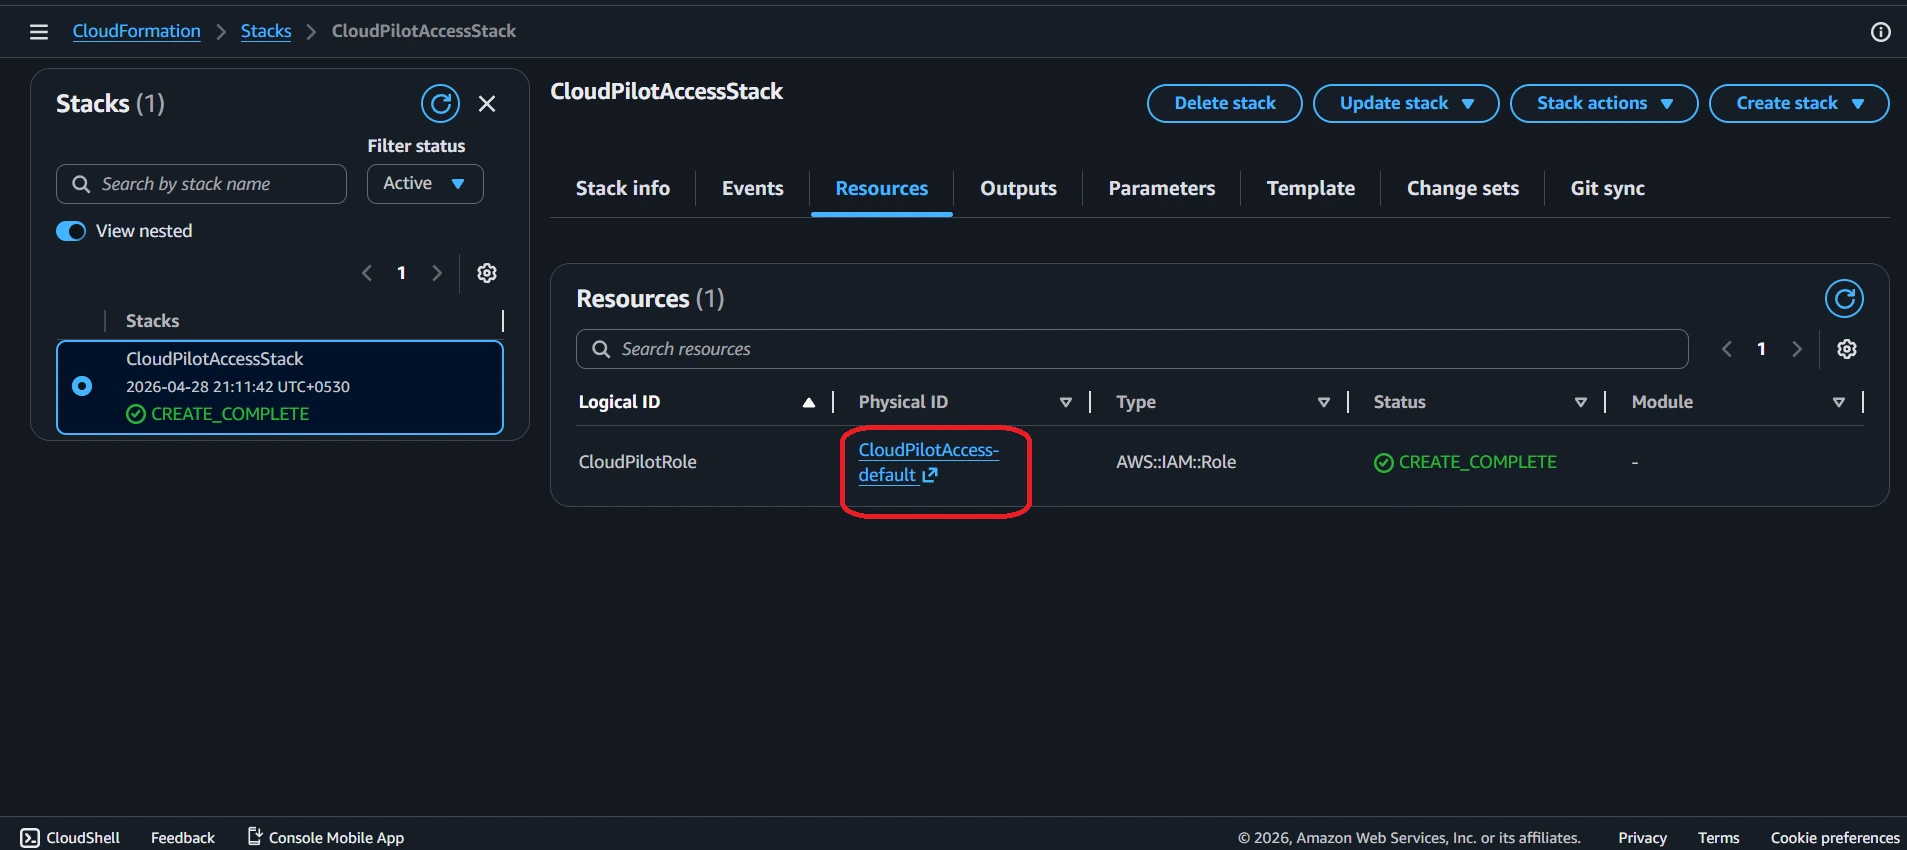Open the Change sets tab
This screenshot has height=850, width=1907.
[1463, 188]
